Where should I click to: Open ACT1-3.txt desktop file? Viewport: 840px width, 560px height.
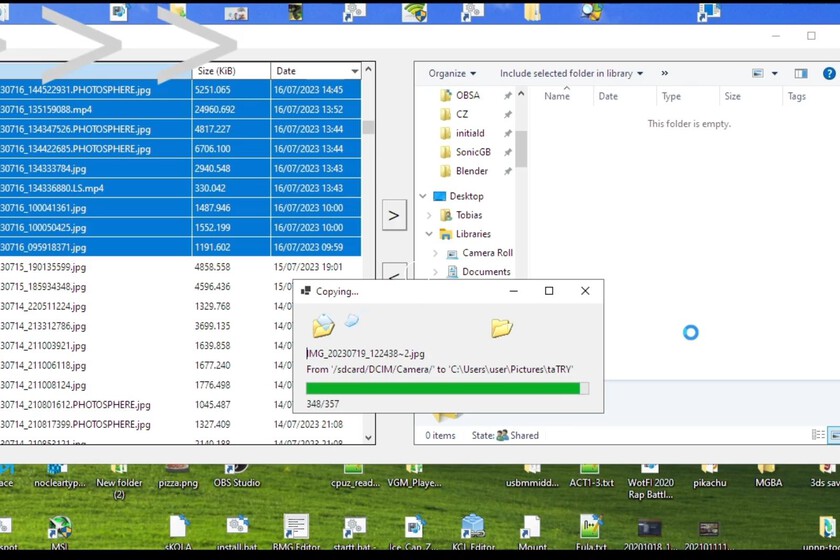point(591,476)
